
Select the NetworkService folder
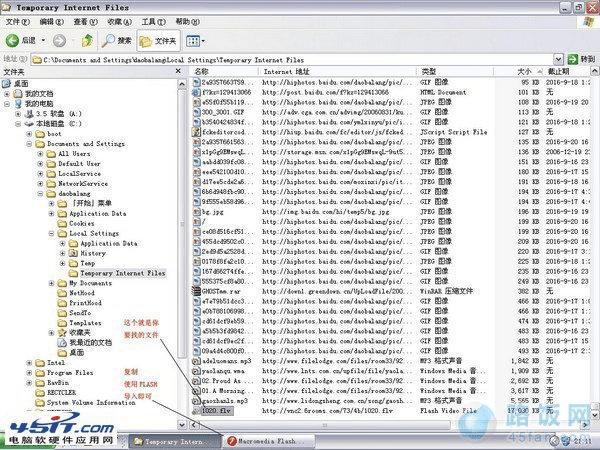click(83, 184)
